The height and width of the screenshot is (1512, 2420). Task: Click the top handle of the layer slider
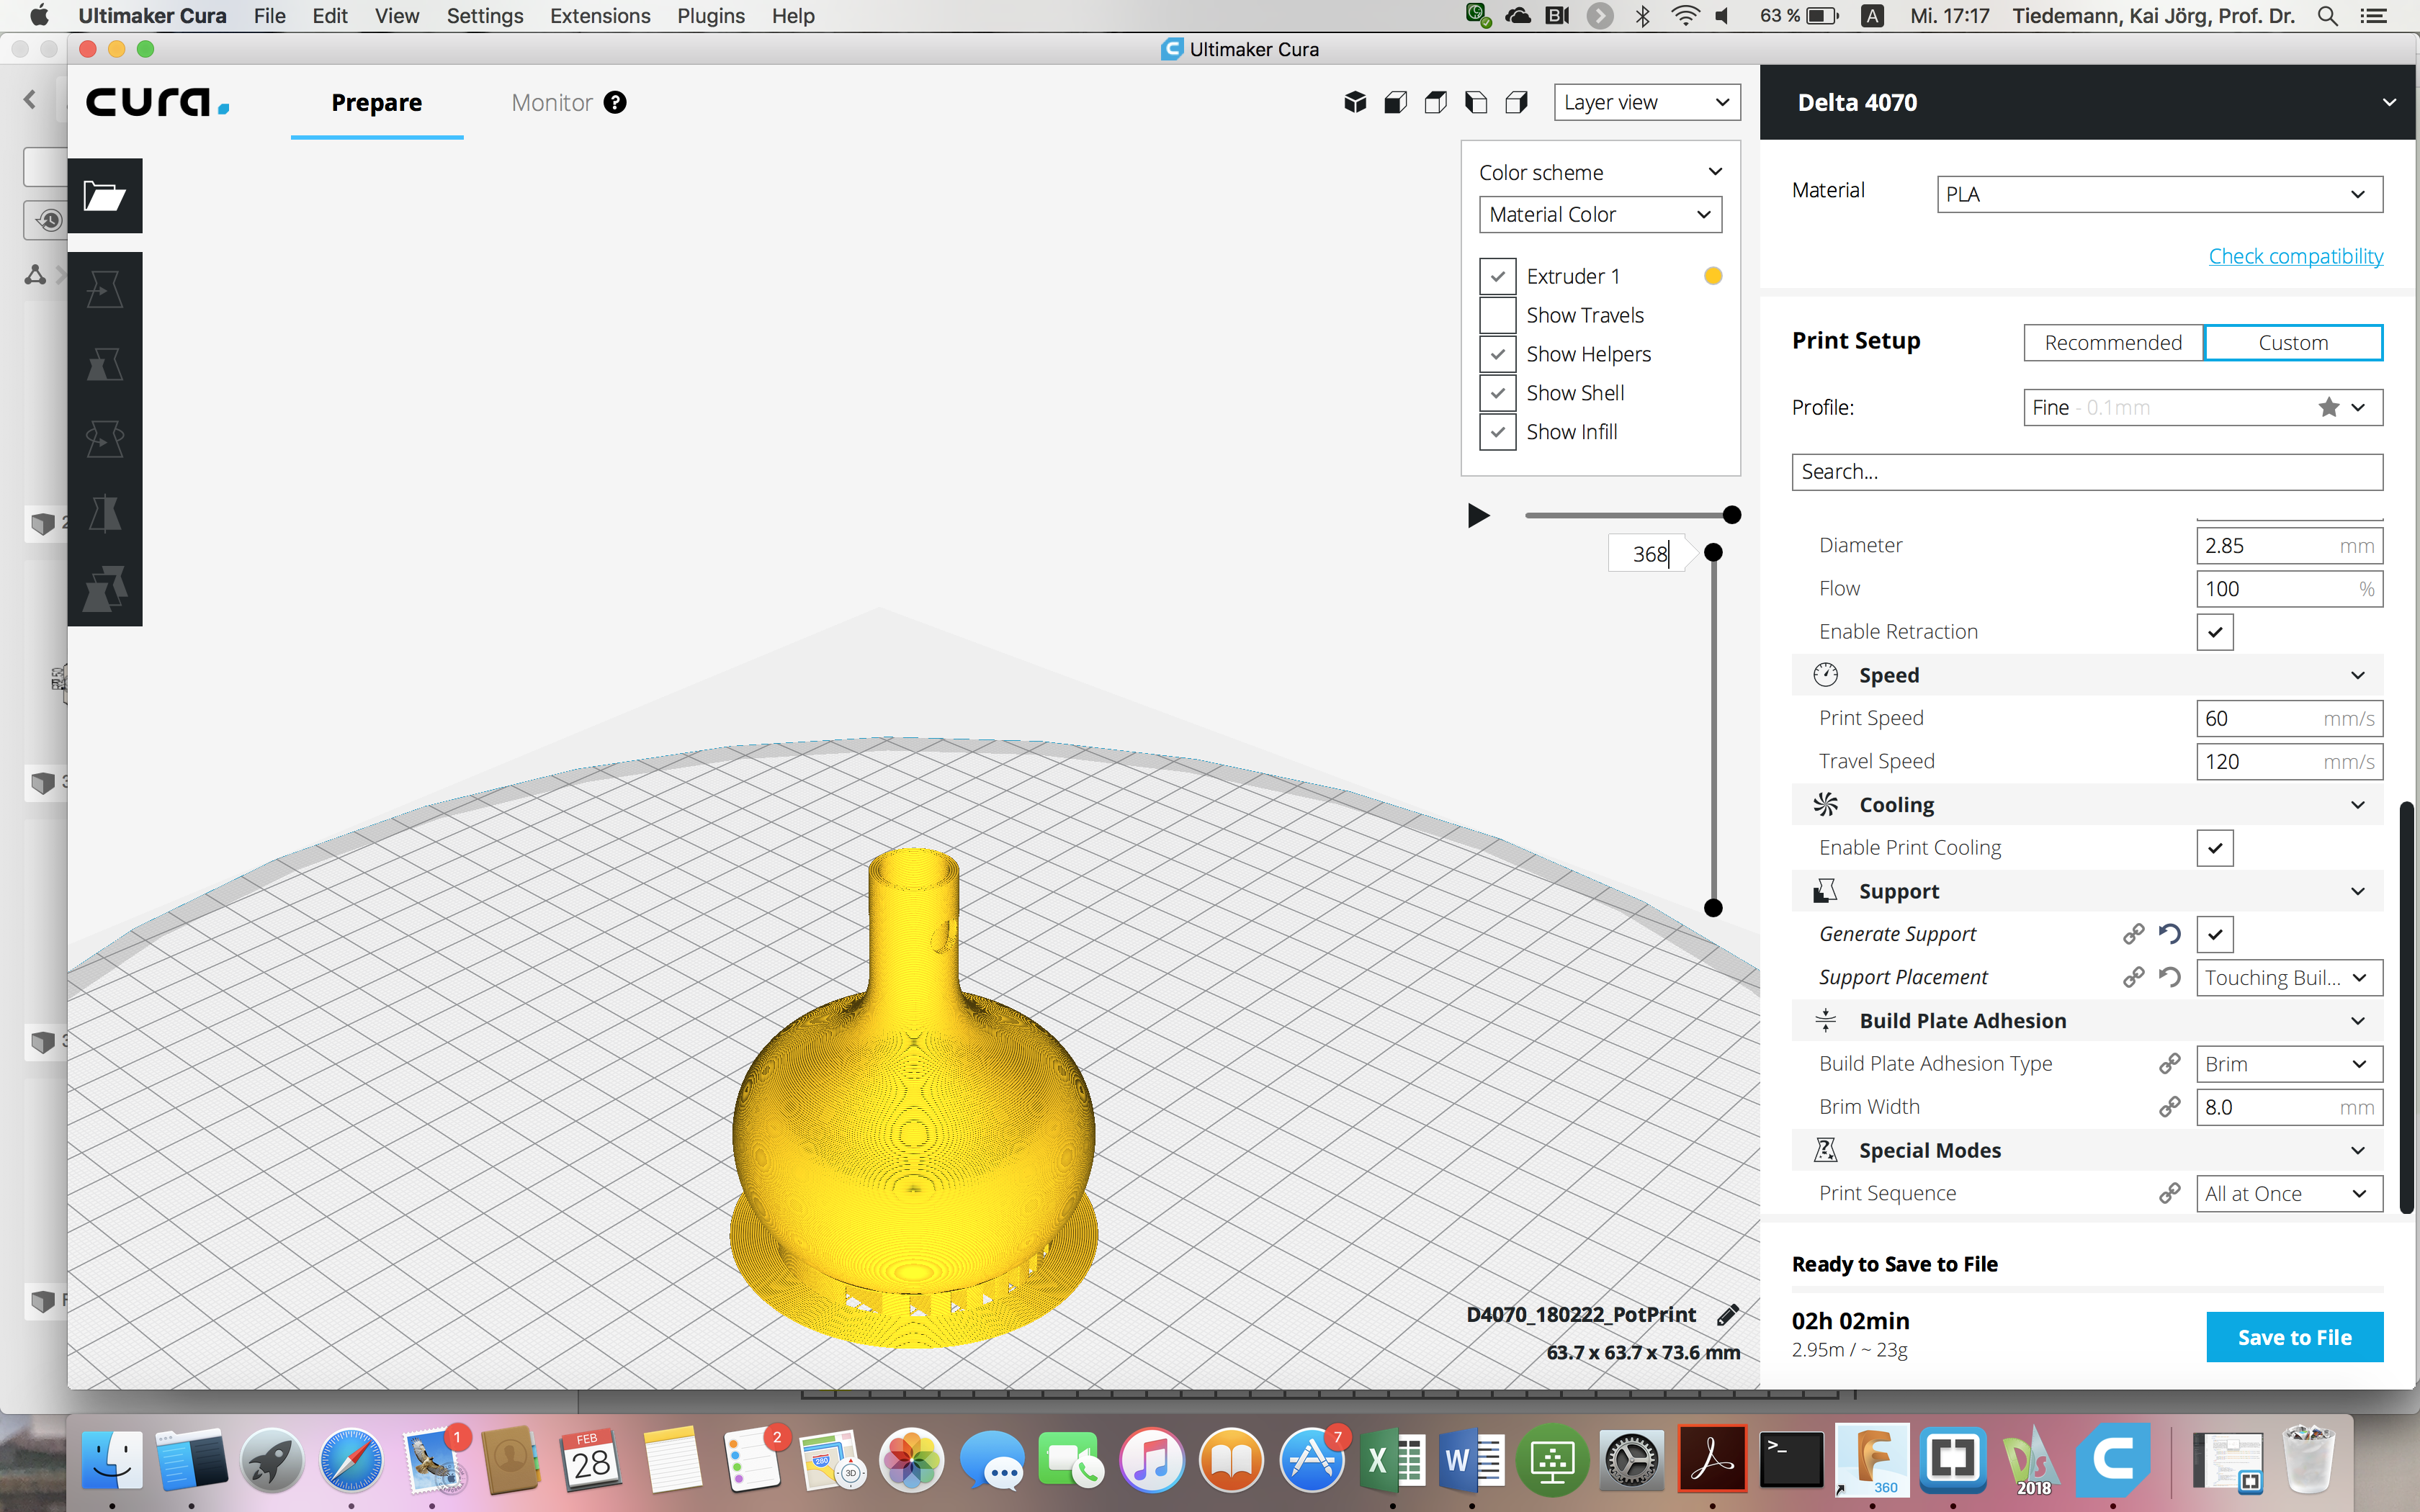pos(1713,552)
